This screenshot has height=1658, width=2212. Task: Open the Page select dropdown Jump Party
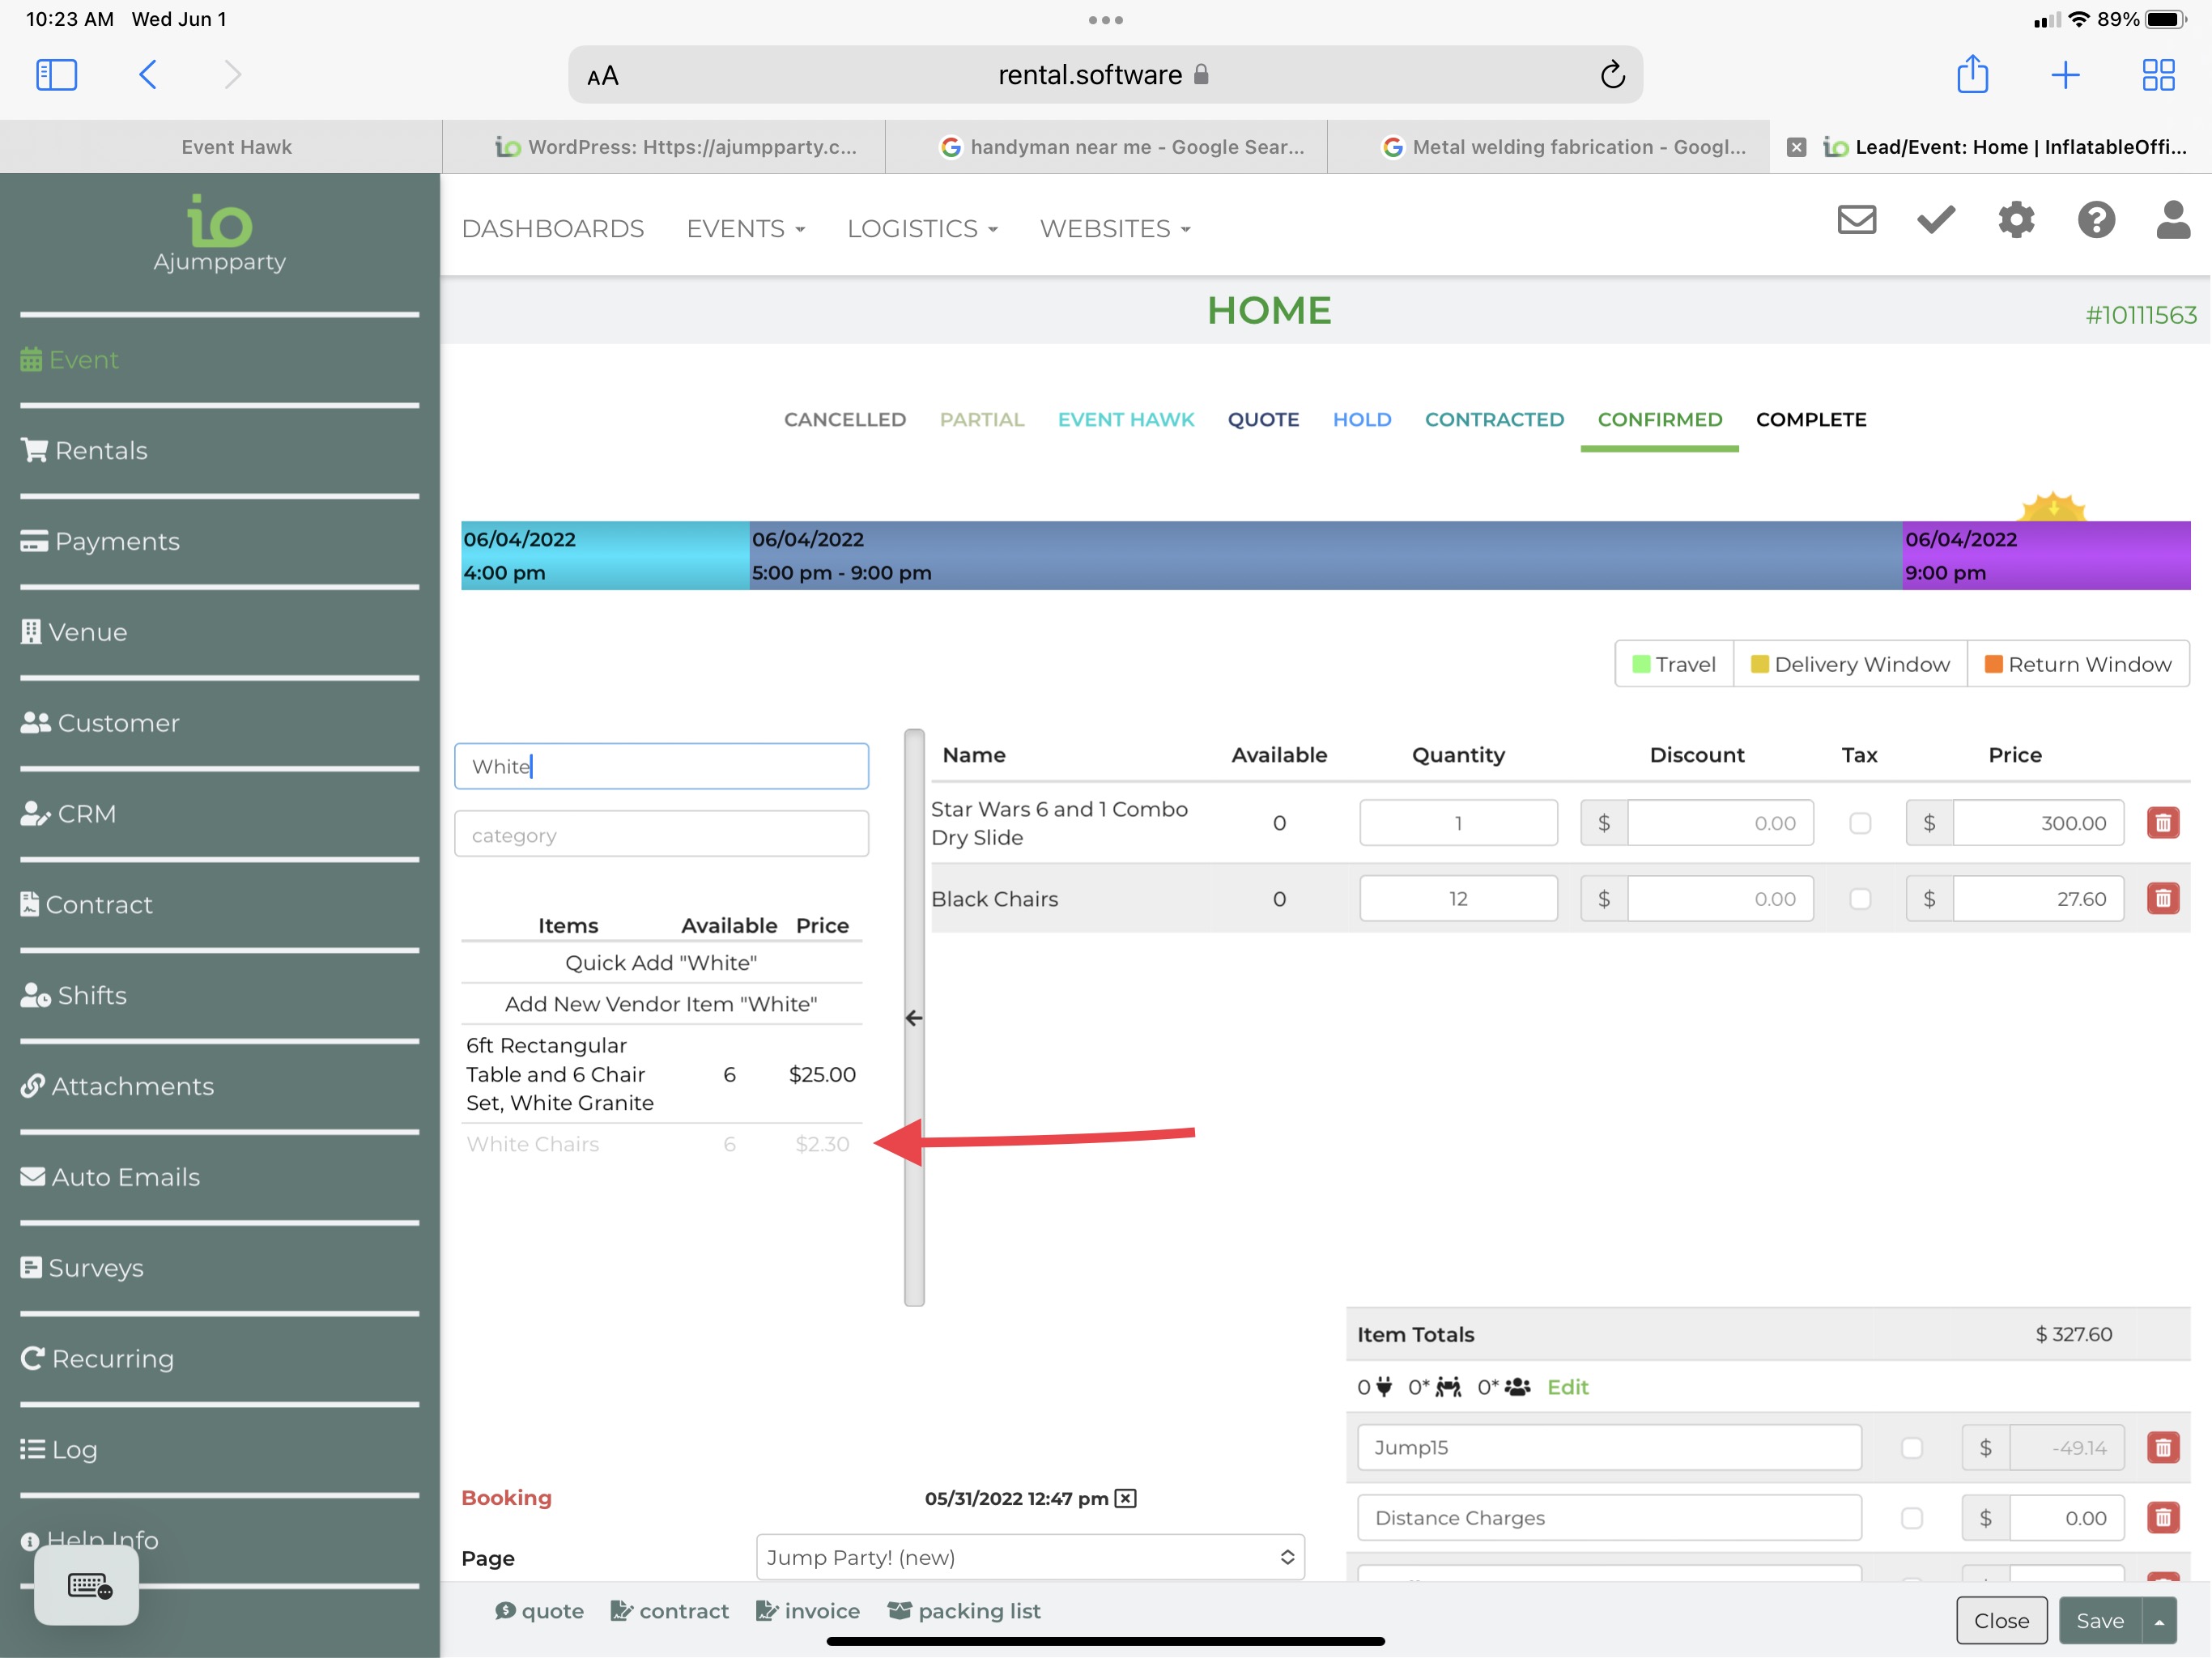1029,1557
